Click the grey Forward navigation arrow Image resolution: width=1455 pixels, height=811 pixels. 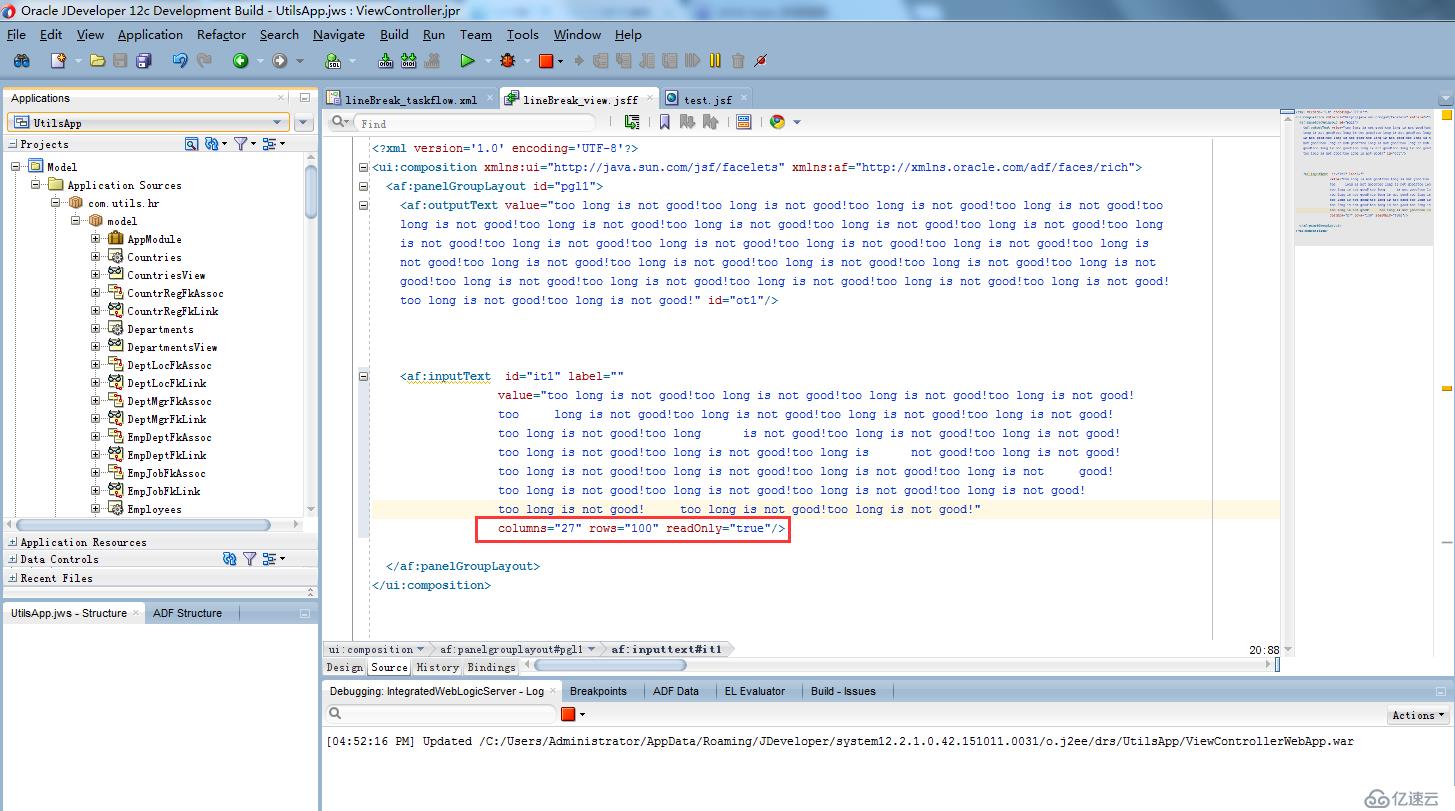click(x=280, y=61)
